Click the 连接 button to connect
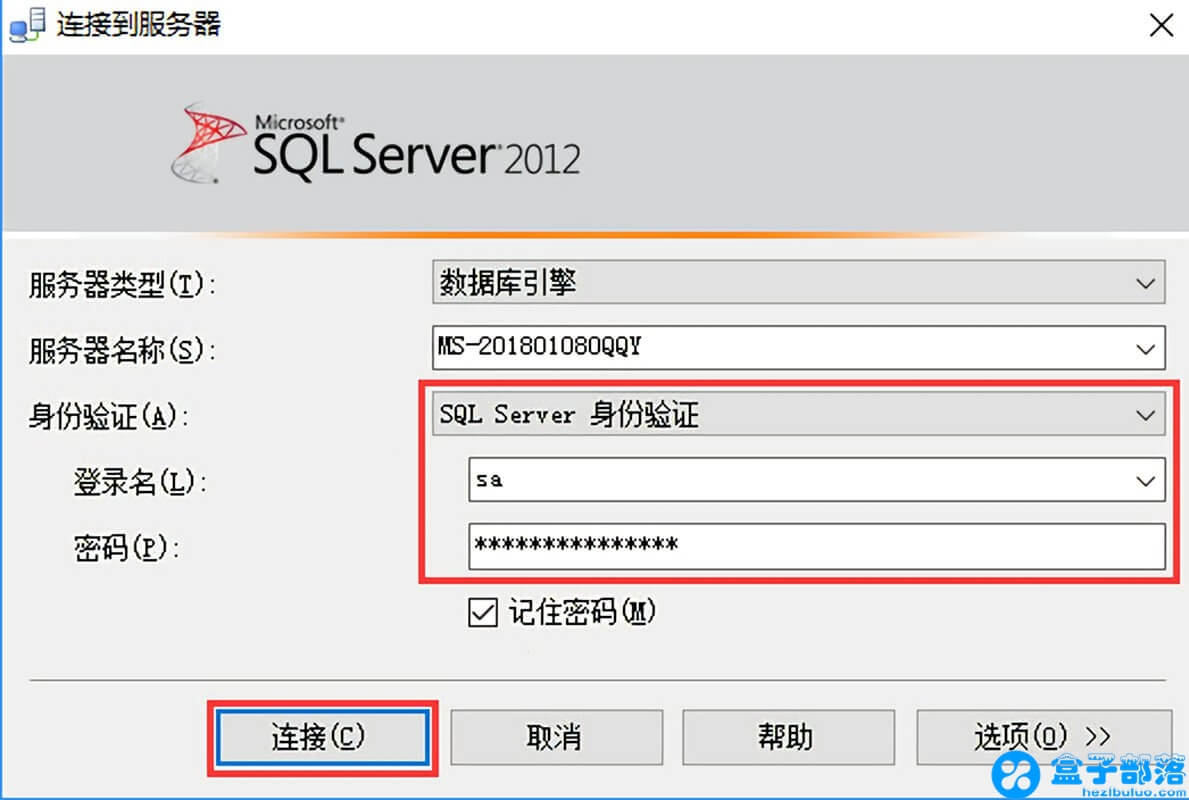This screenshot has height=800, width=1189. [x=322, y=737]
